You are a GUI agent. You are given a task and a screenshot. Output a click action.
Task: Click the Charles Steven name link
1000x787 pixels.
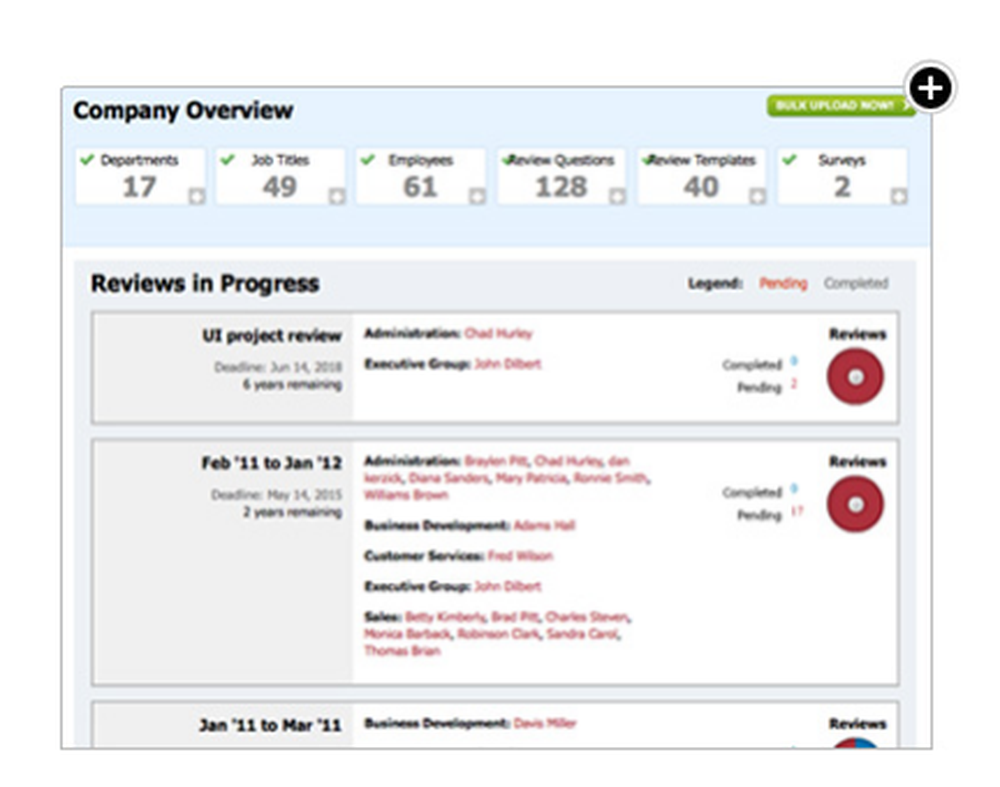[x=587, y=617]
